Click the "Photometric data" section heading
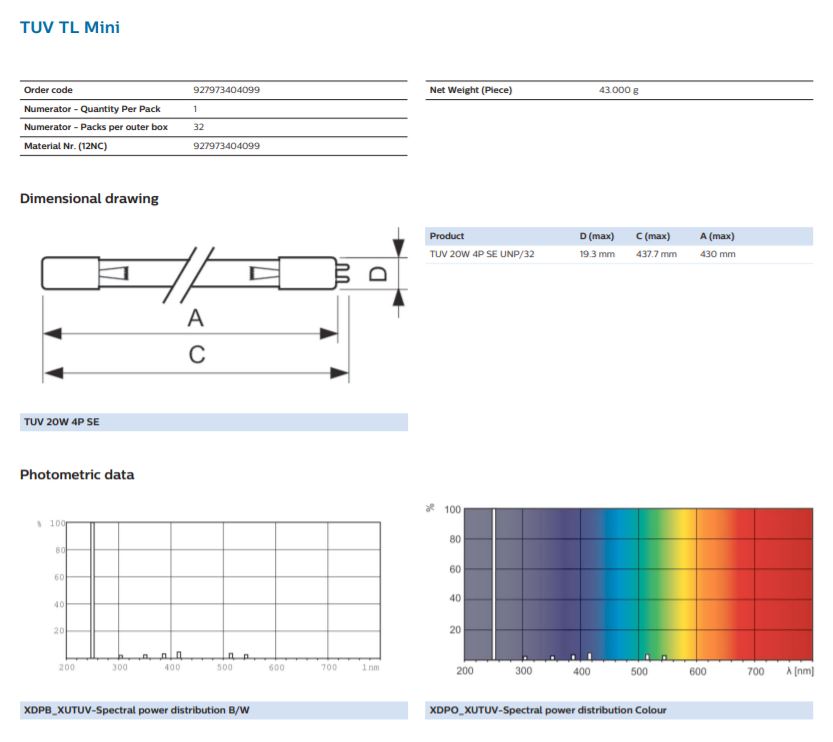 click(x=77, y=475)
